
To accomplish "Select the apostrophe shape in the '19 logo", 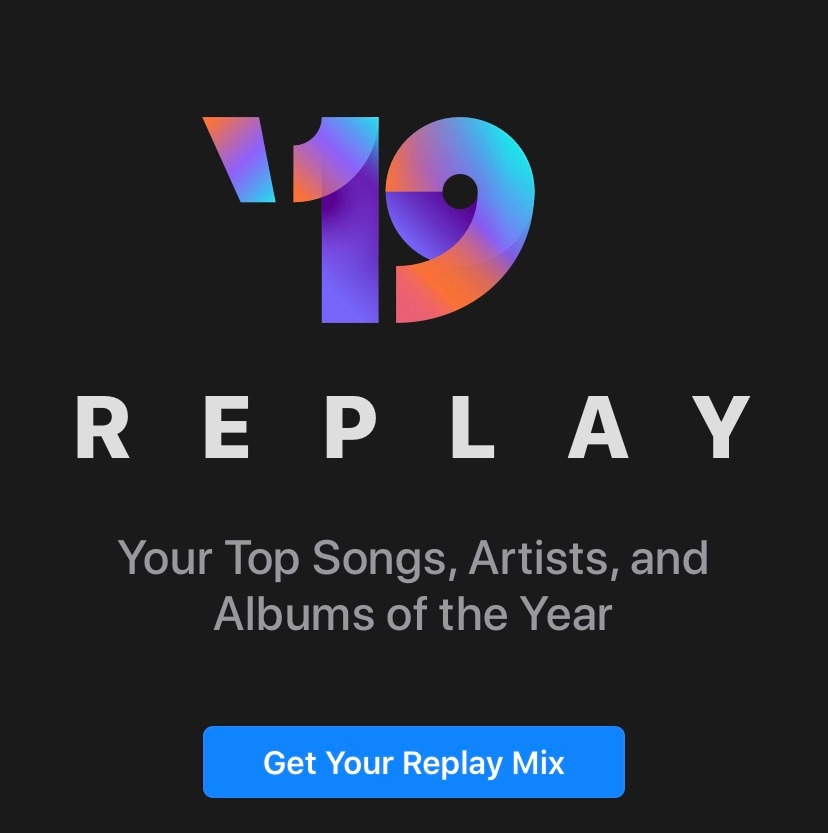I will click(239, 159).
